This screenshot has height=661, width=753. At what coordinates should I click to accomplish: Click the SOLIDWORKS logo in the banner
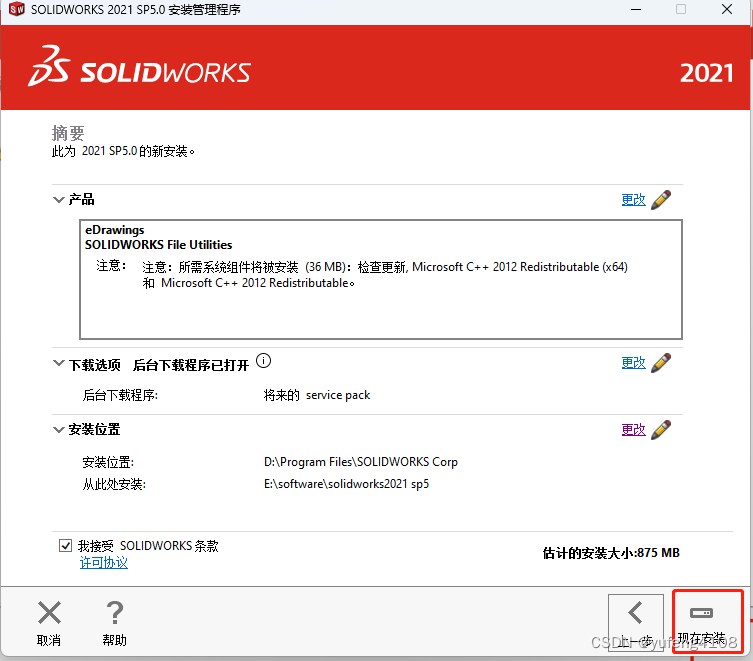click(x=140, y=72)
